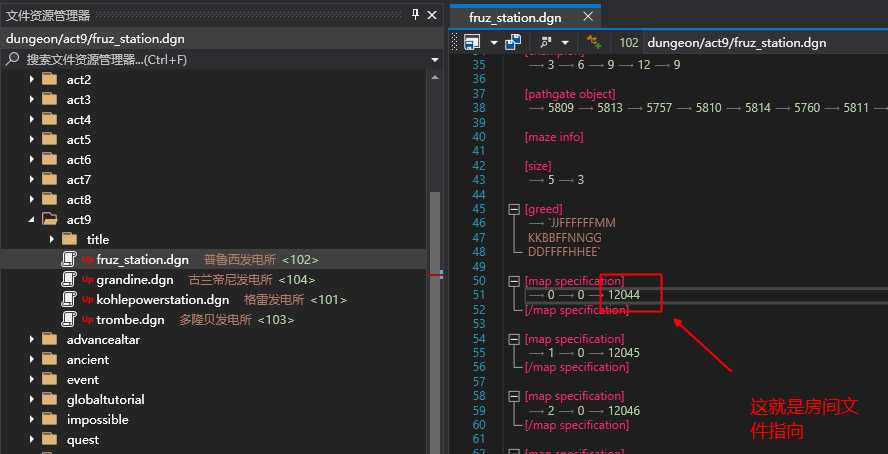Screen dimensions: 888x454
Task: Collapse the map specification block at line 50
Action: (x=514, y=281)
